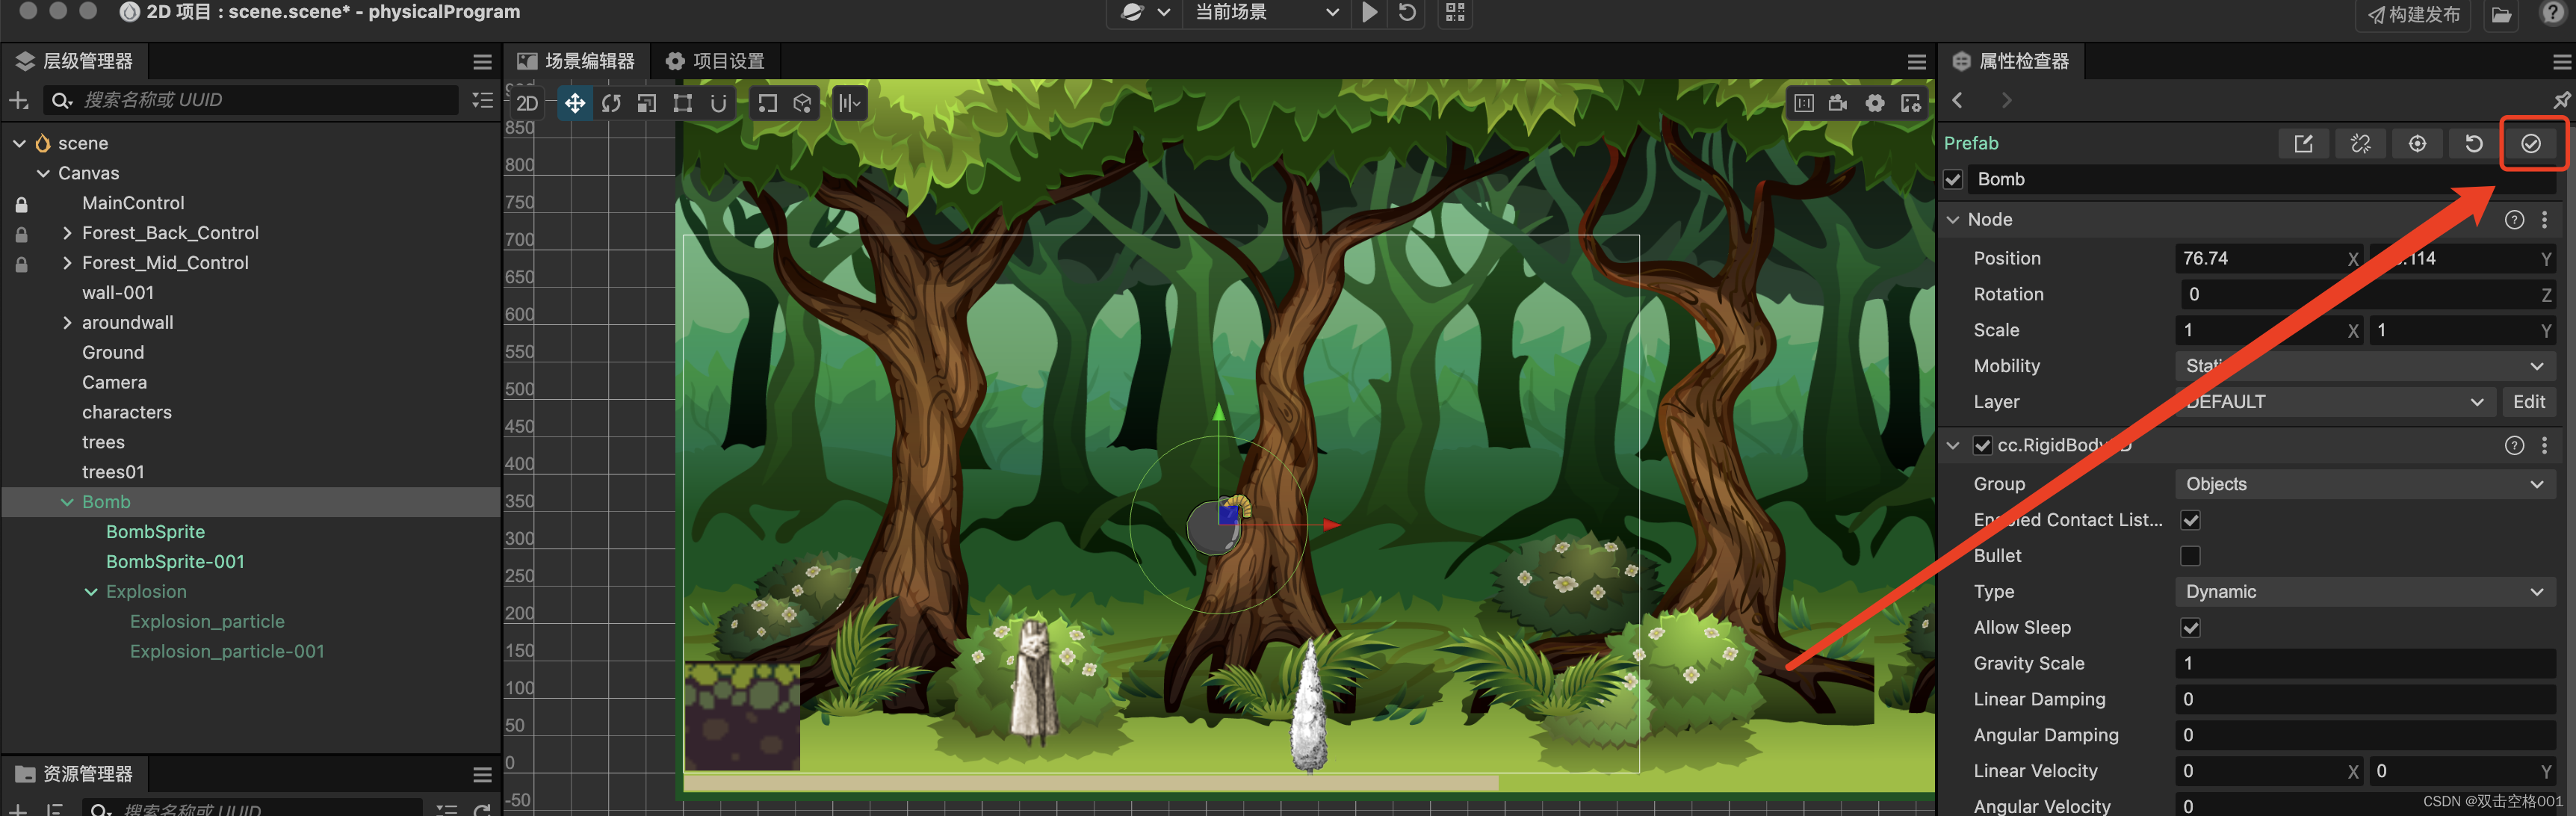Click the Layer Edit button
This screenshot has width=2576, height=816.
(x=2529, y=402)
